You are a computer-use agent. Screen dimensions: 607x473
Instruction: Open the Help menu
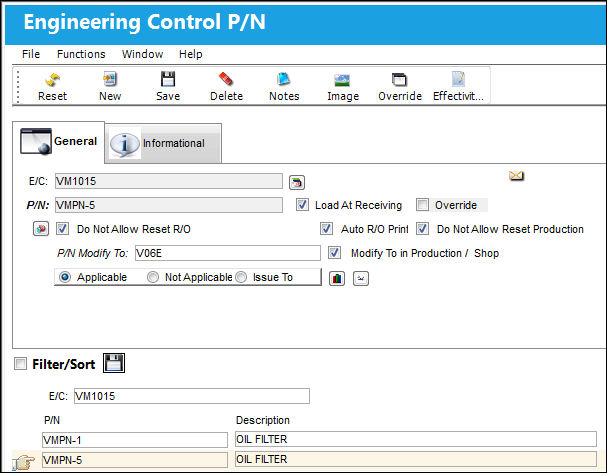(190, 54)
